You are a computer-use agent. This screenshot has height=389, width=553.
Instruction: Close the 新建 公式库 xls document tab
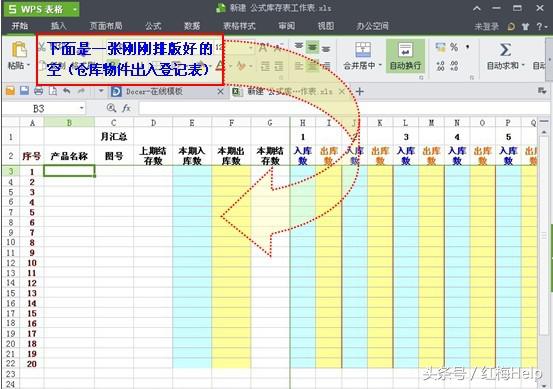pos(342,92)
